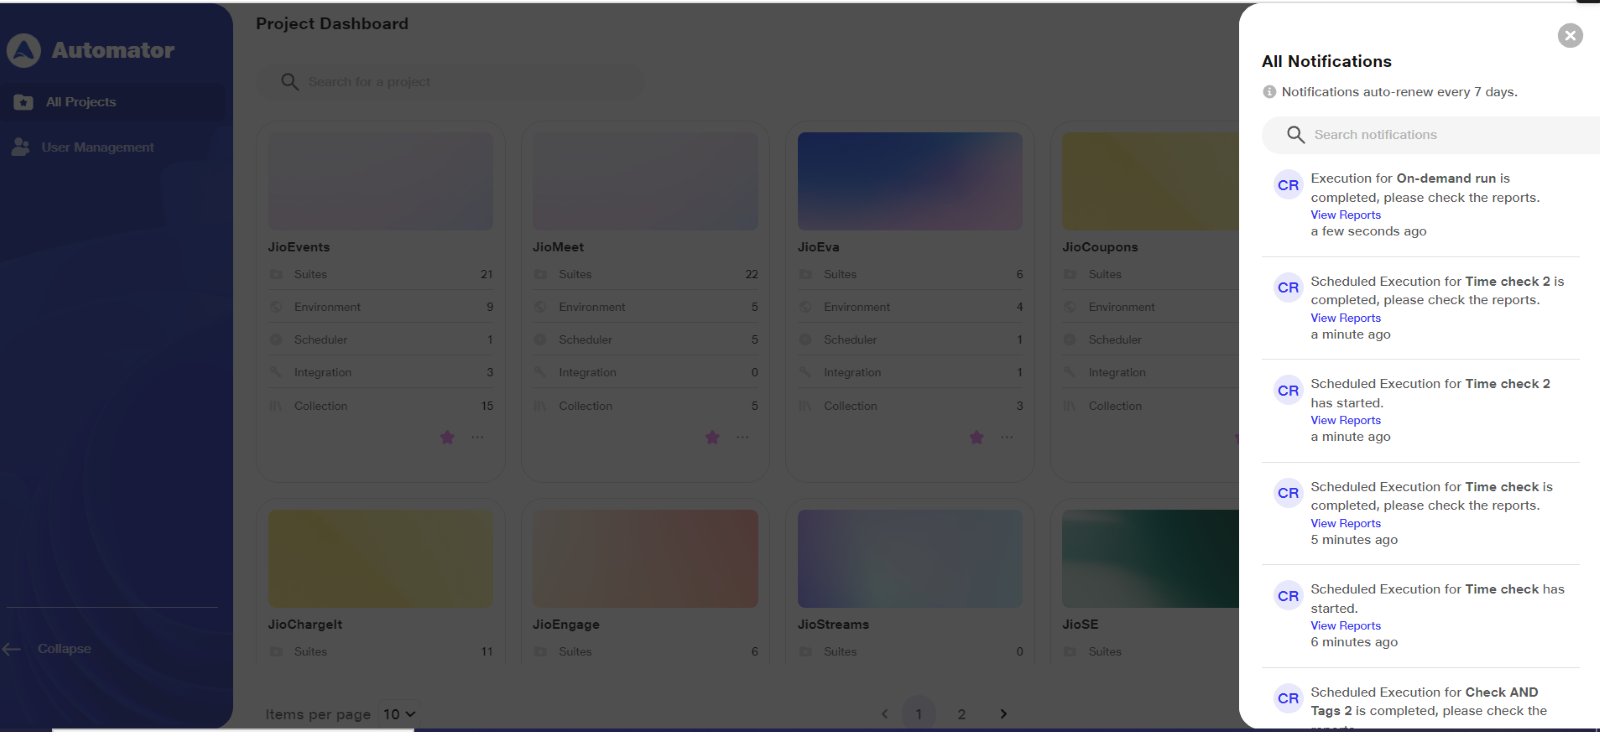Click CR avatar on Time check completed notification
1600x732 pixels.
(x=1288, y=493)
